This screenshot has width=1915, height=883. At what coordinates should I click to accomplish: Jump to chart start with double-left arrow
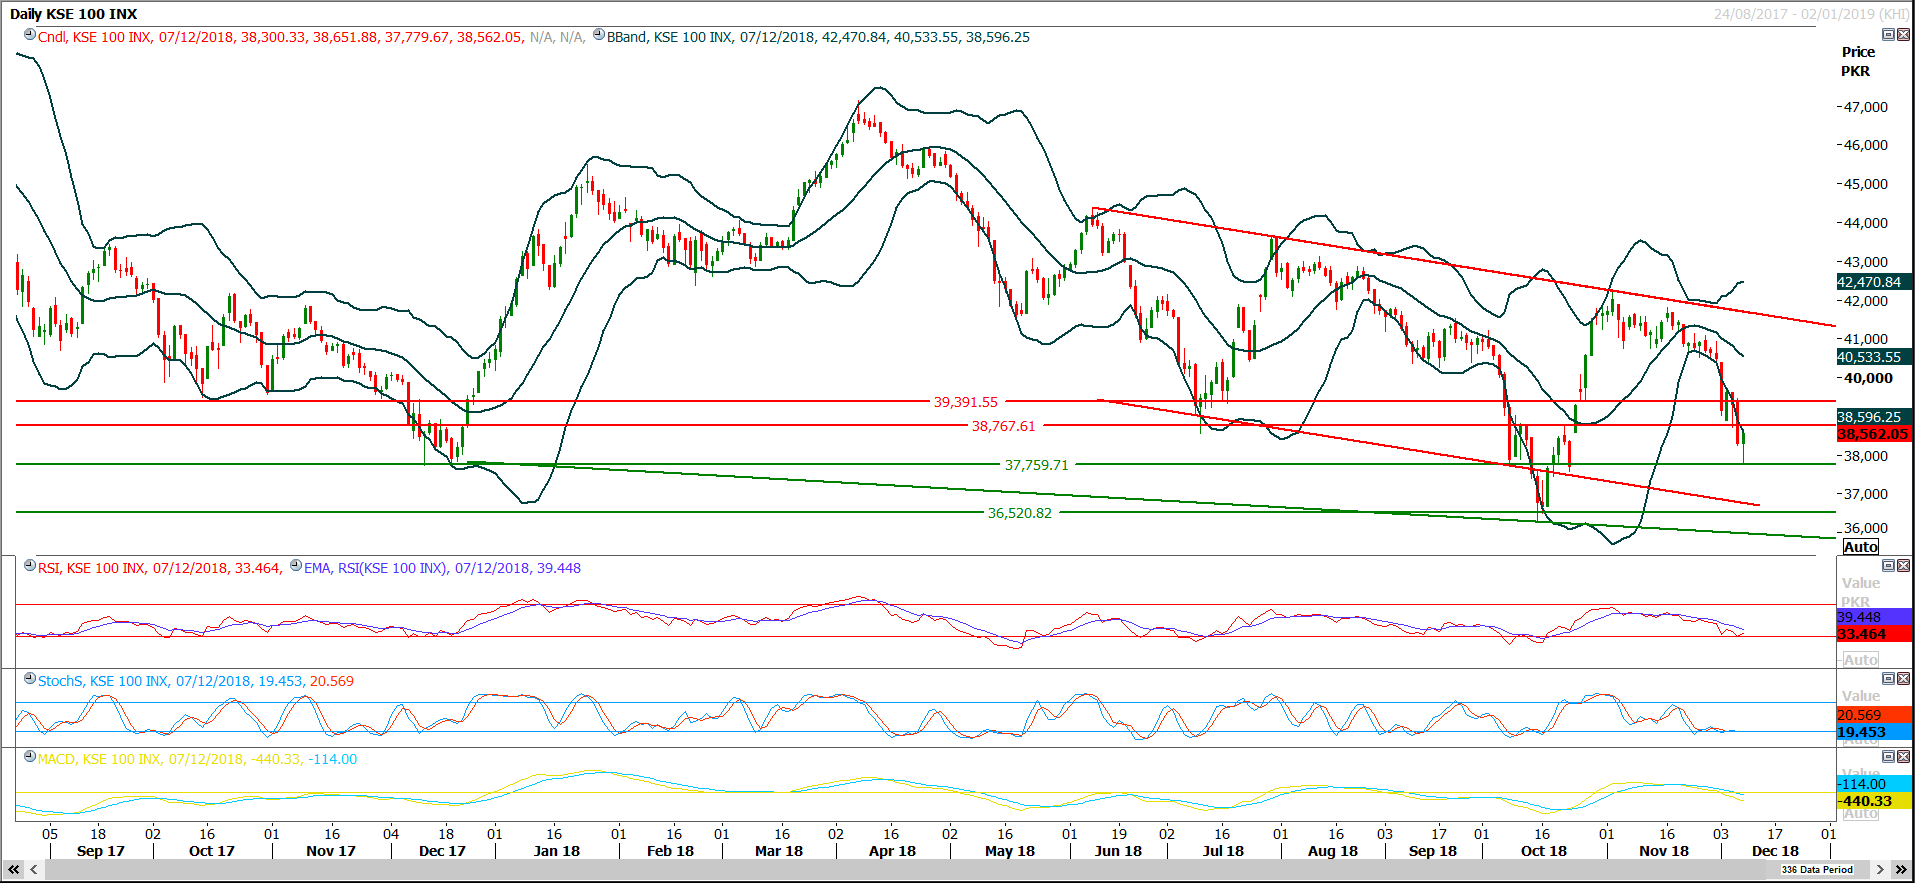(x=13, y=870)
